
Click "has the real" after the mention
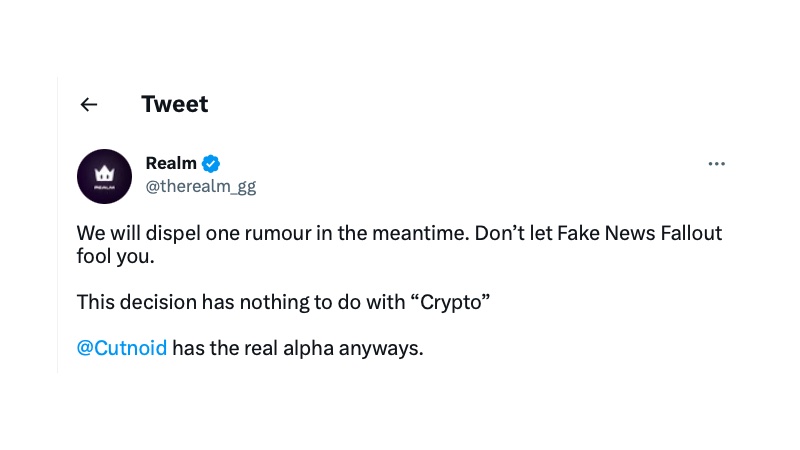point(225,348)
